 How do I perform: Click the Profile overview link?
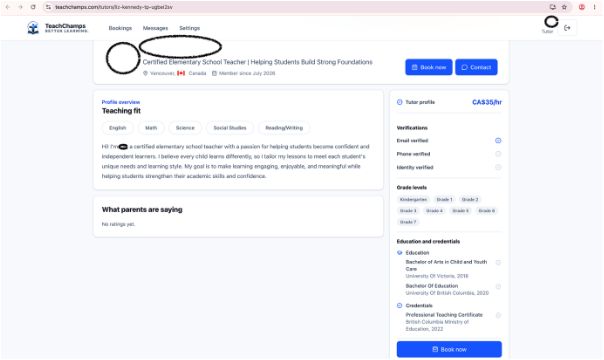coord(121,102)
